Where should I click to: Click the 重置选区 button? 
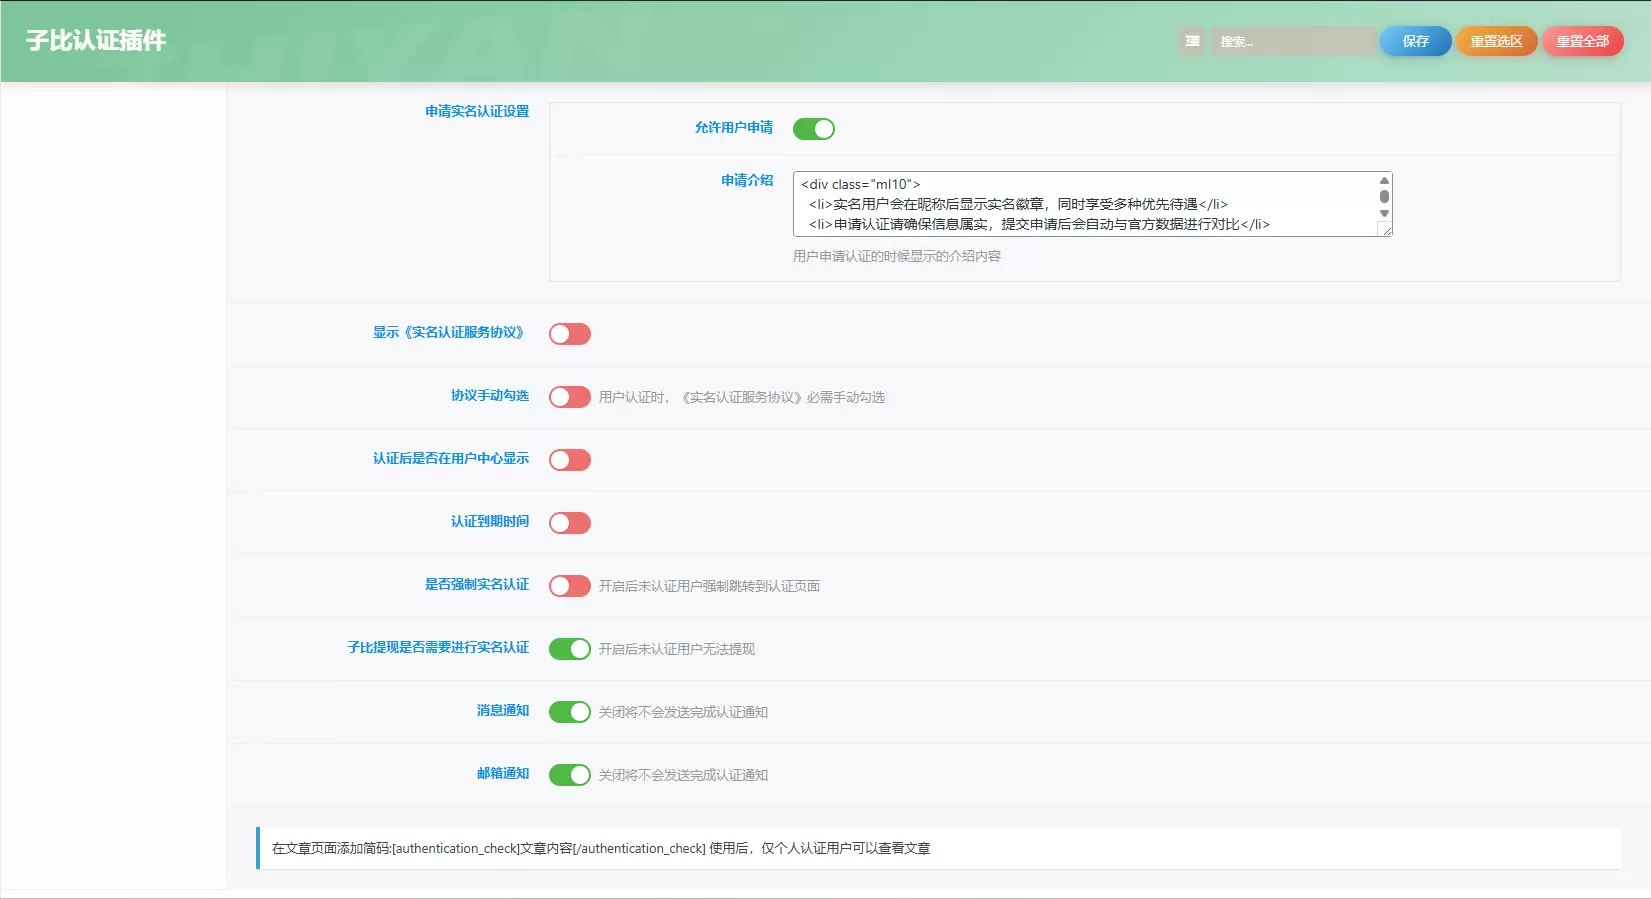[1496, 41]
